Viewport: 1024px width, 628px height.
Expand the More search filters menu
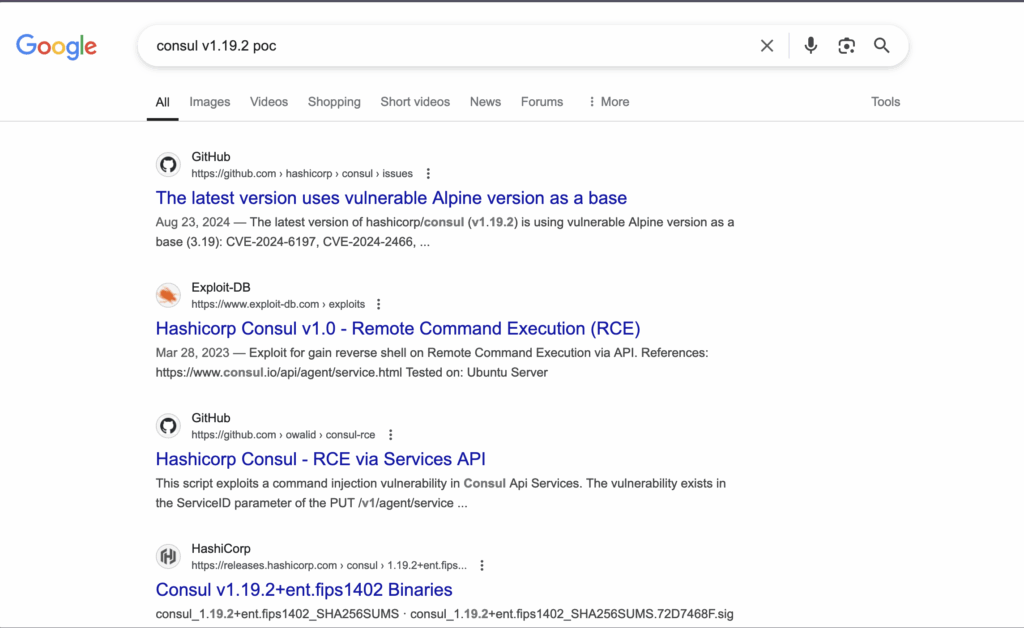pos(608,102)
